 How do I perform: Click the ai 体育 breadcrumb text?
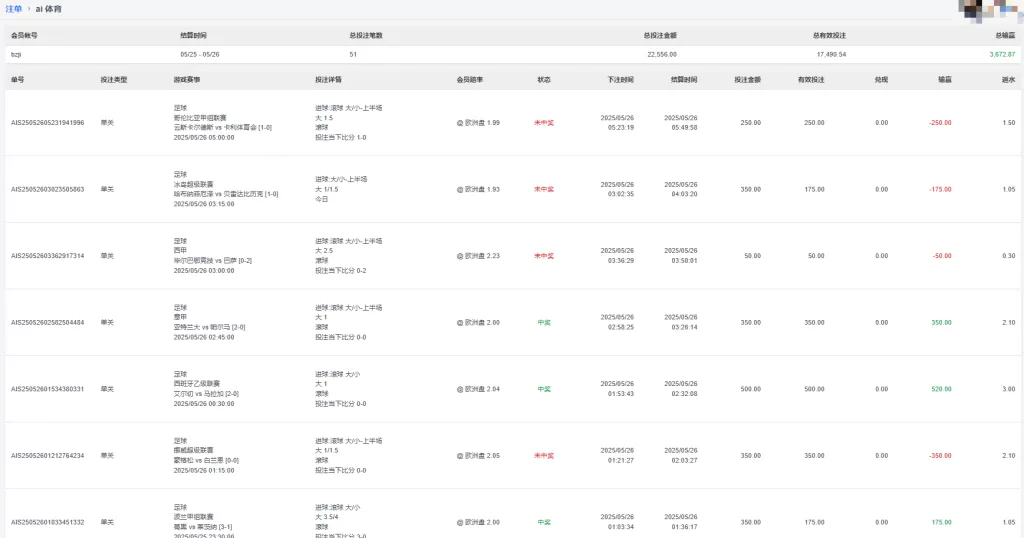(x=49, y=9)
